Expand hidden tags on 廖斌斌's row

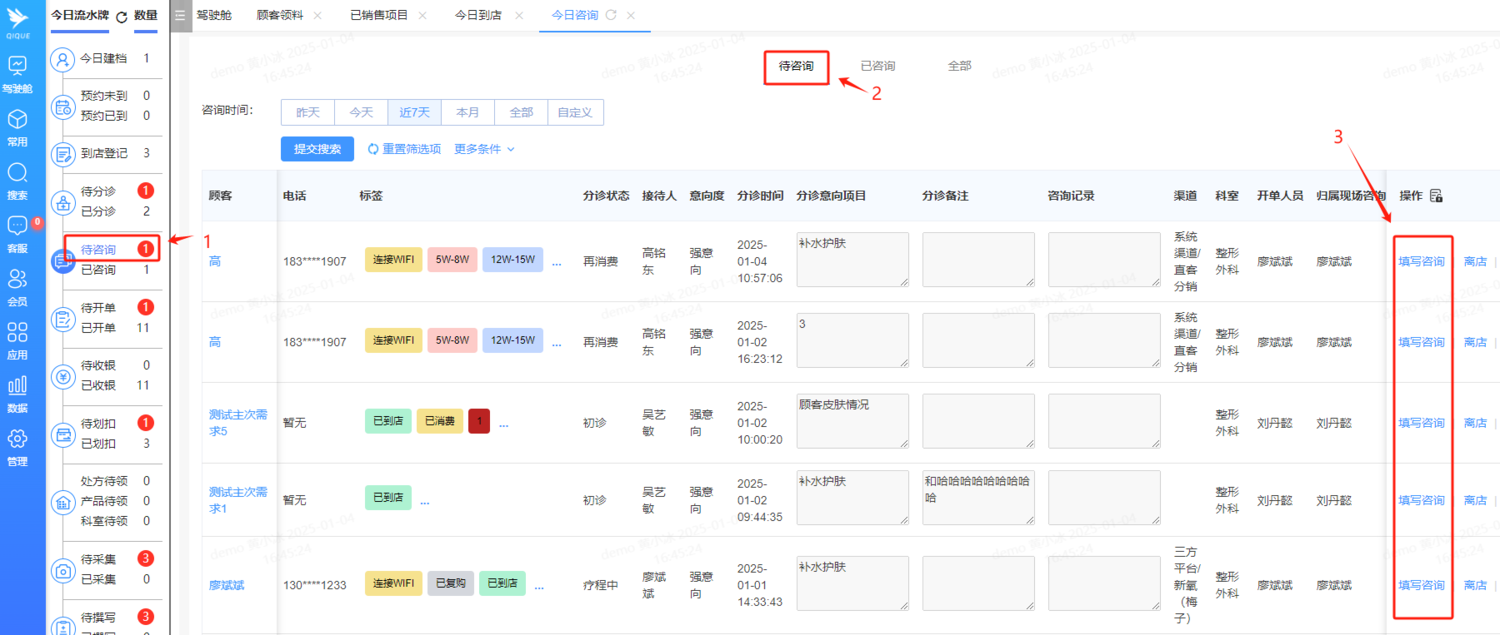point(539,584)
